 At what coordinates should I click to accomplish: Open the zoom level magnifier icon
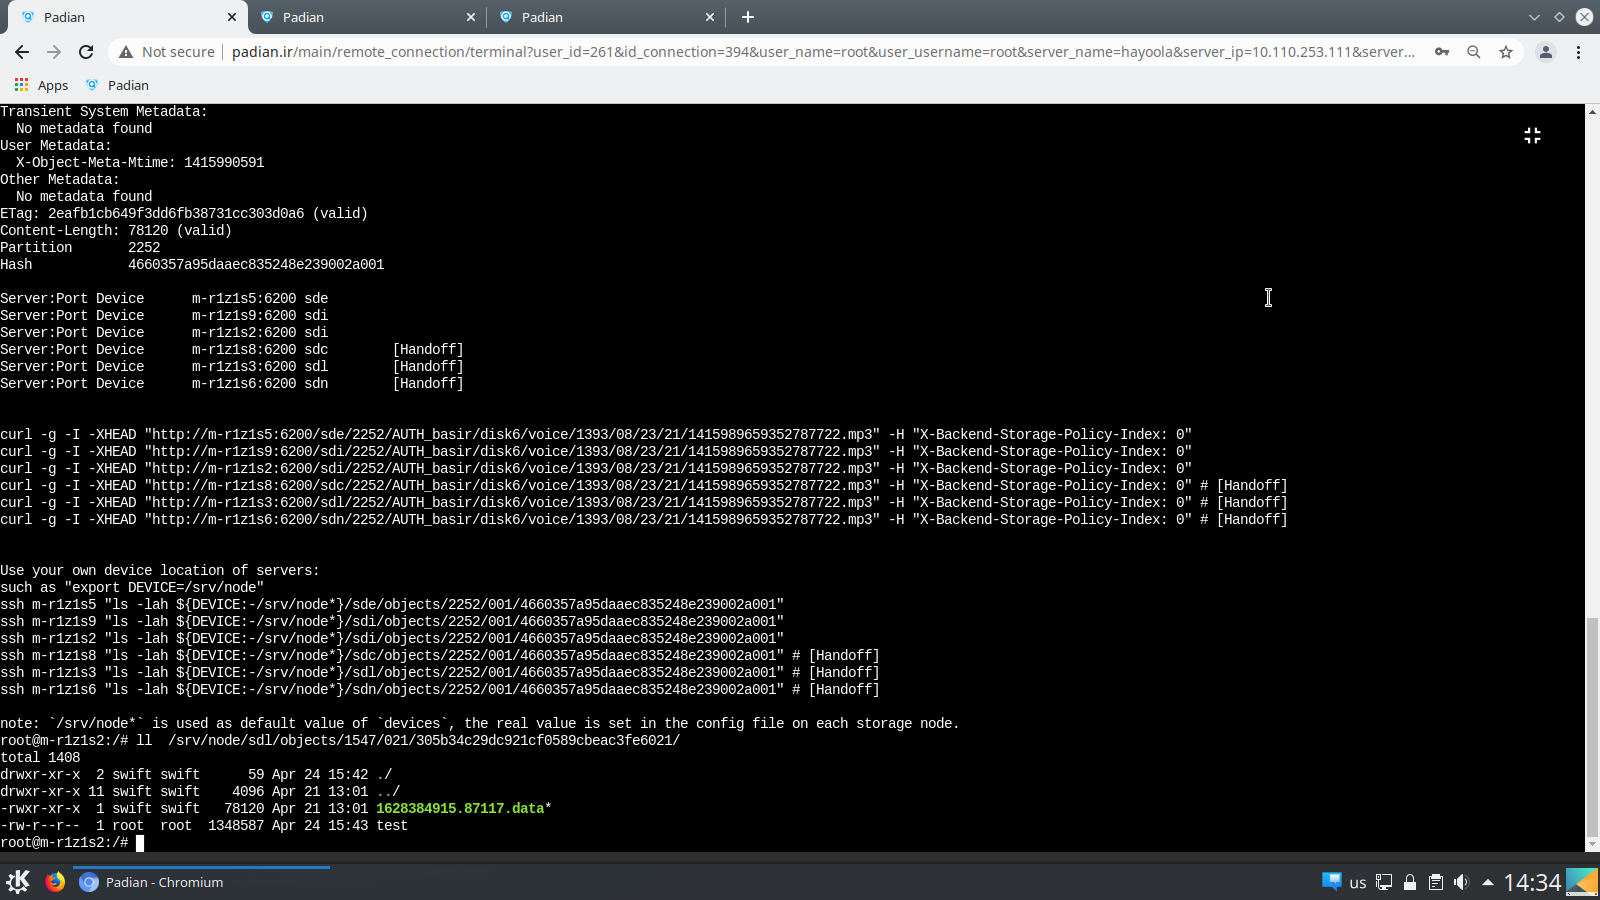[1474, 52]
